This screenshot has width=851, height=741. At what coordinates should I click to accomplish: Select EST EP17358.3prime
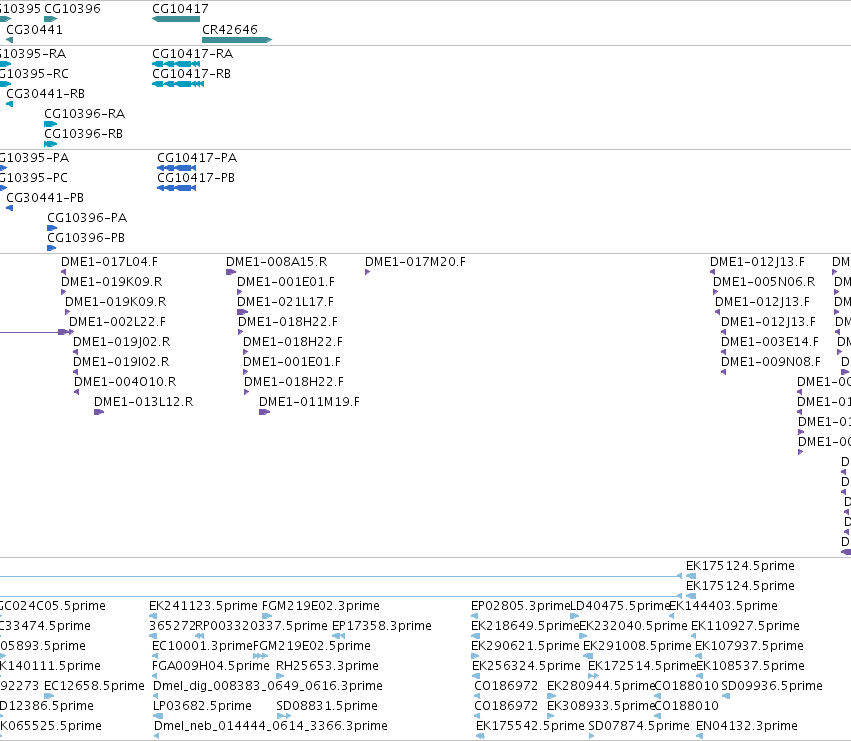382,626
